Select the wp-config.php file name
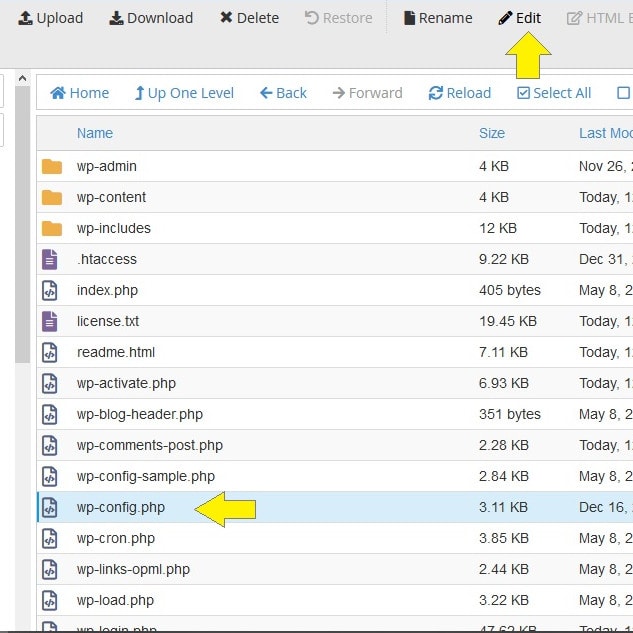This screenshot has width=633, height=633. click(x=121, y=508)
